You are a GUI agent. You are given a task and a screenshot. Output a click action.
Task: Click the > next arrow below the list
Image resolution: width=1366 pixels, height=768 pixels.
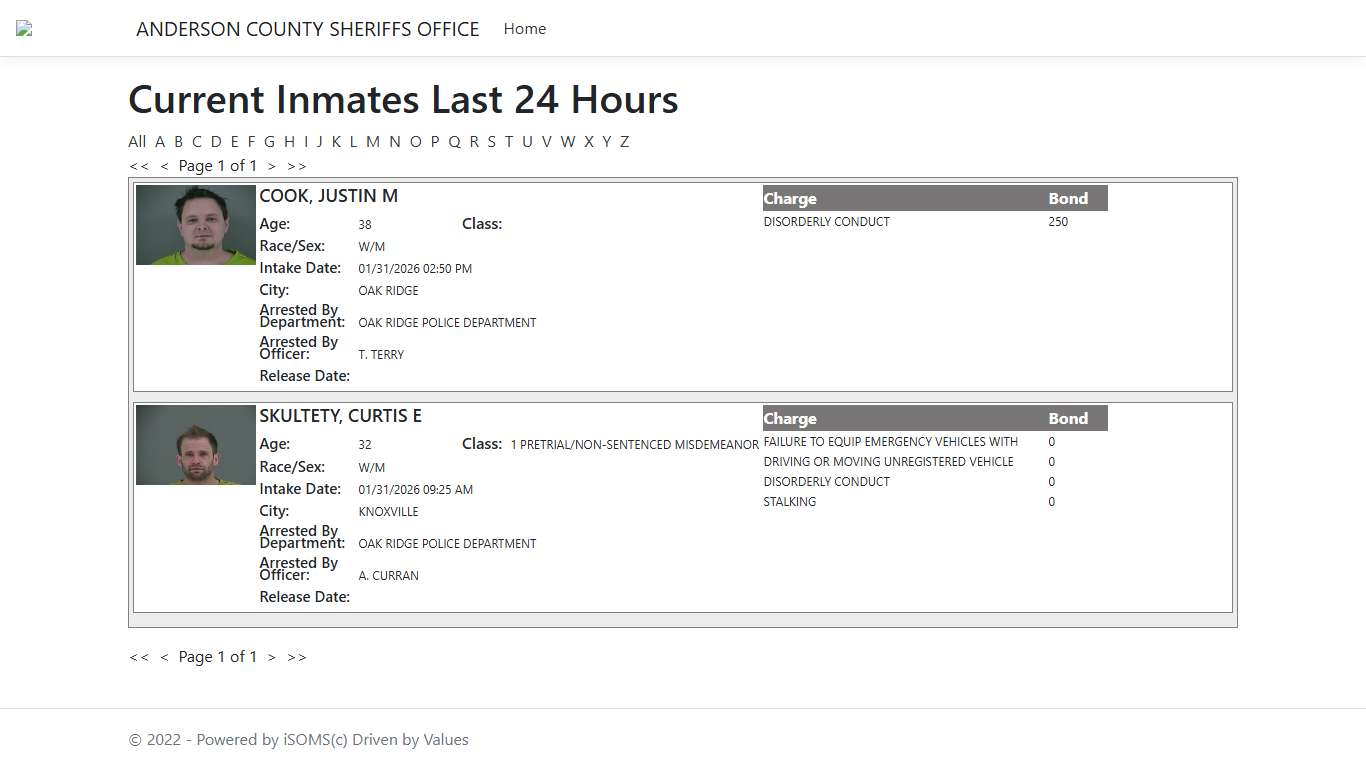(271, 657)
